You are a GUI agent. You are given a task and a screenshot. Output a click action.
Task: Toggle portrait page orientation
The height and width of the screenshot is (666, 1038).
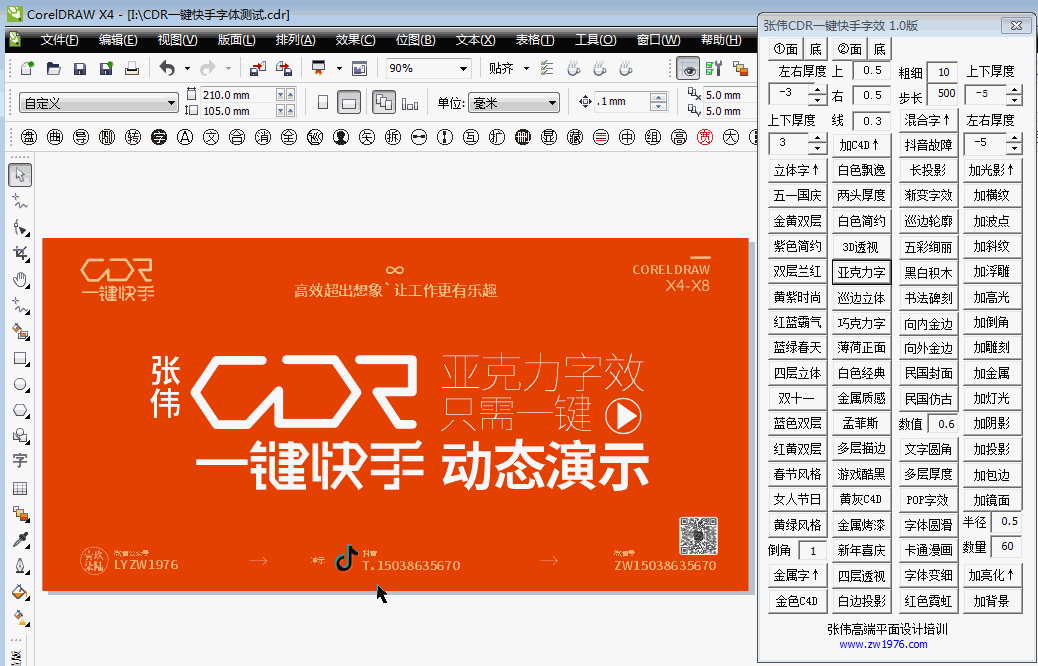point(324,100)
